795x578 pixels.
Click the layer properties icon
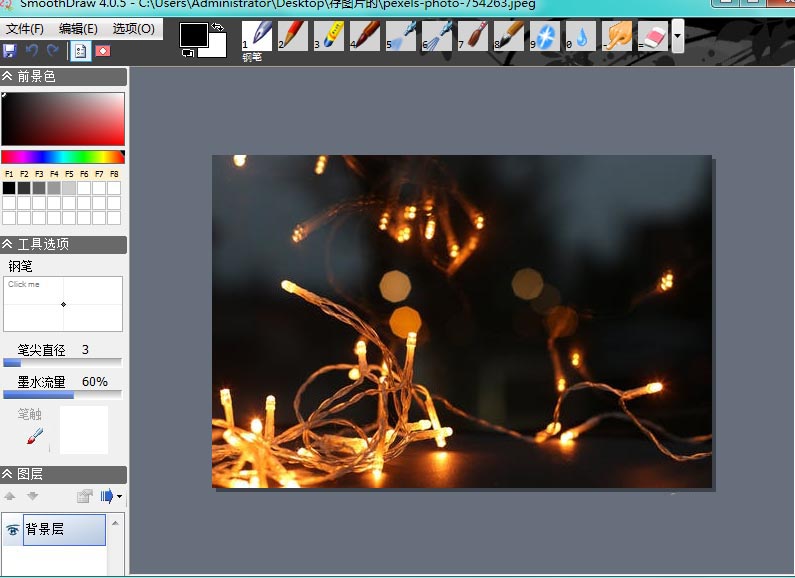pyautogui.click(x=84, y=496)
